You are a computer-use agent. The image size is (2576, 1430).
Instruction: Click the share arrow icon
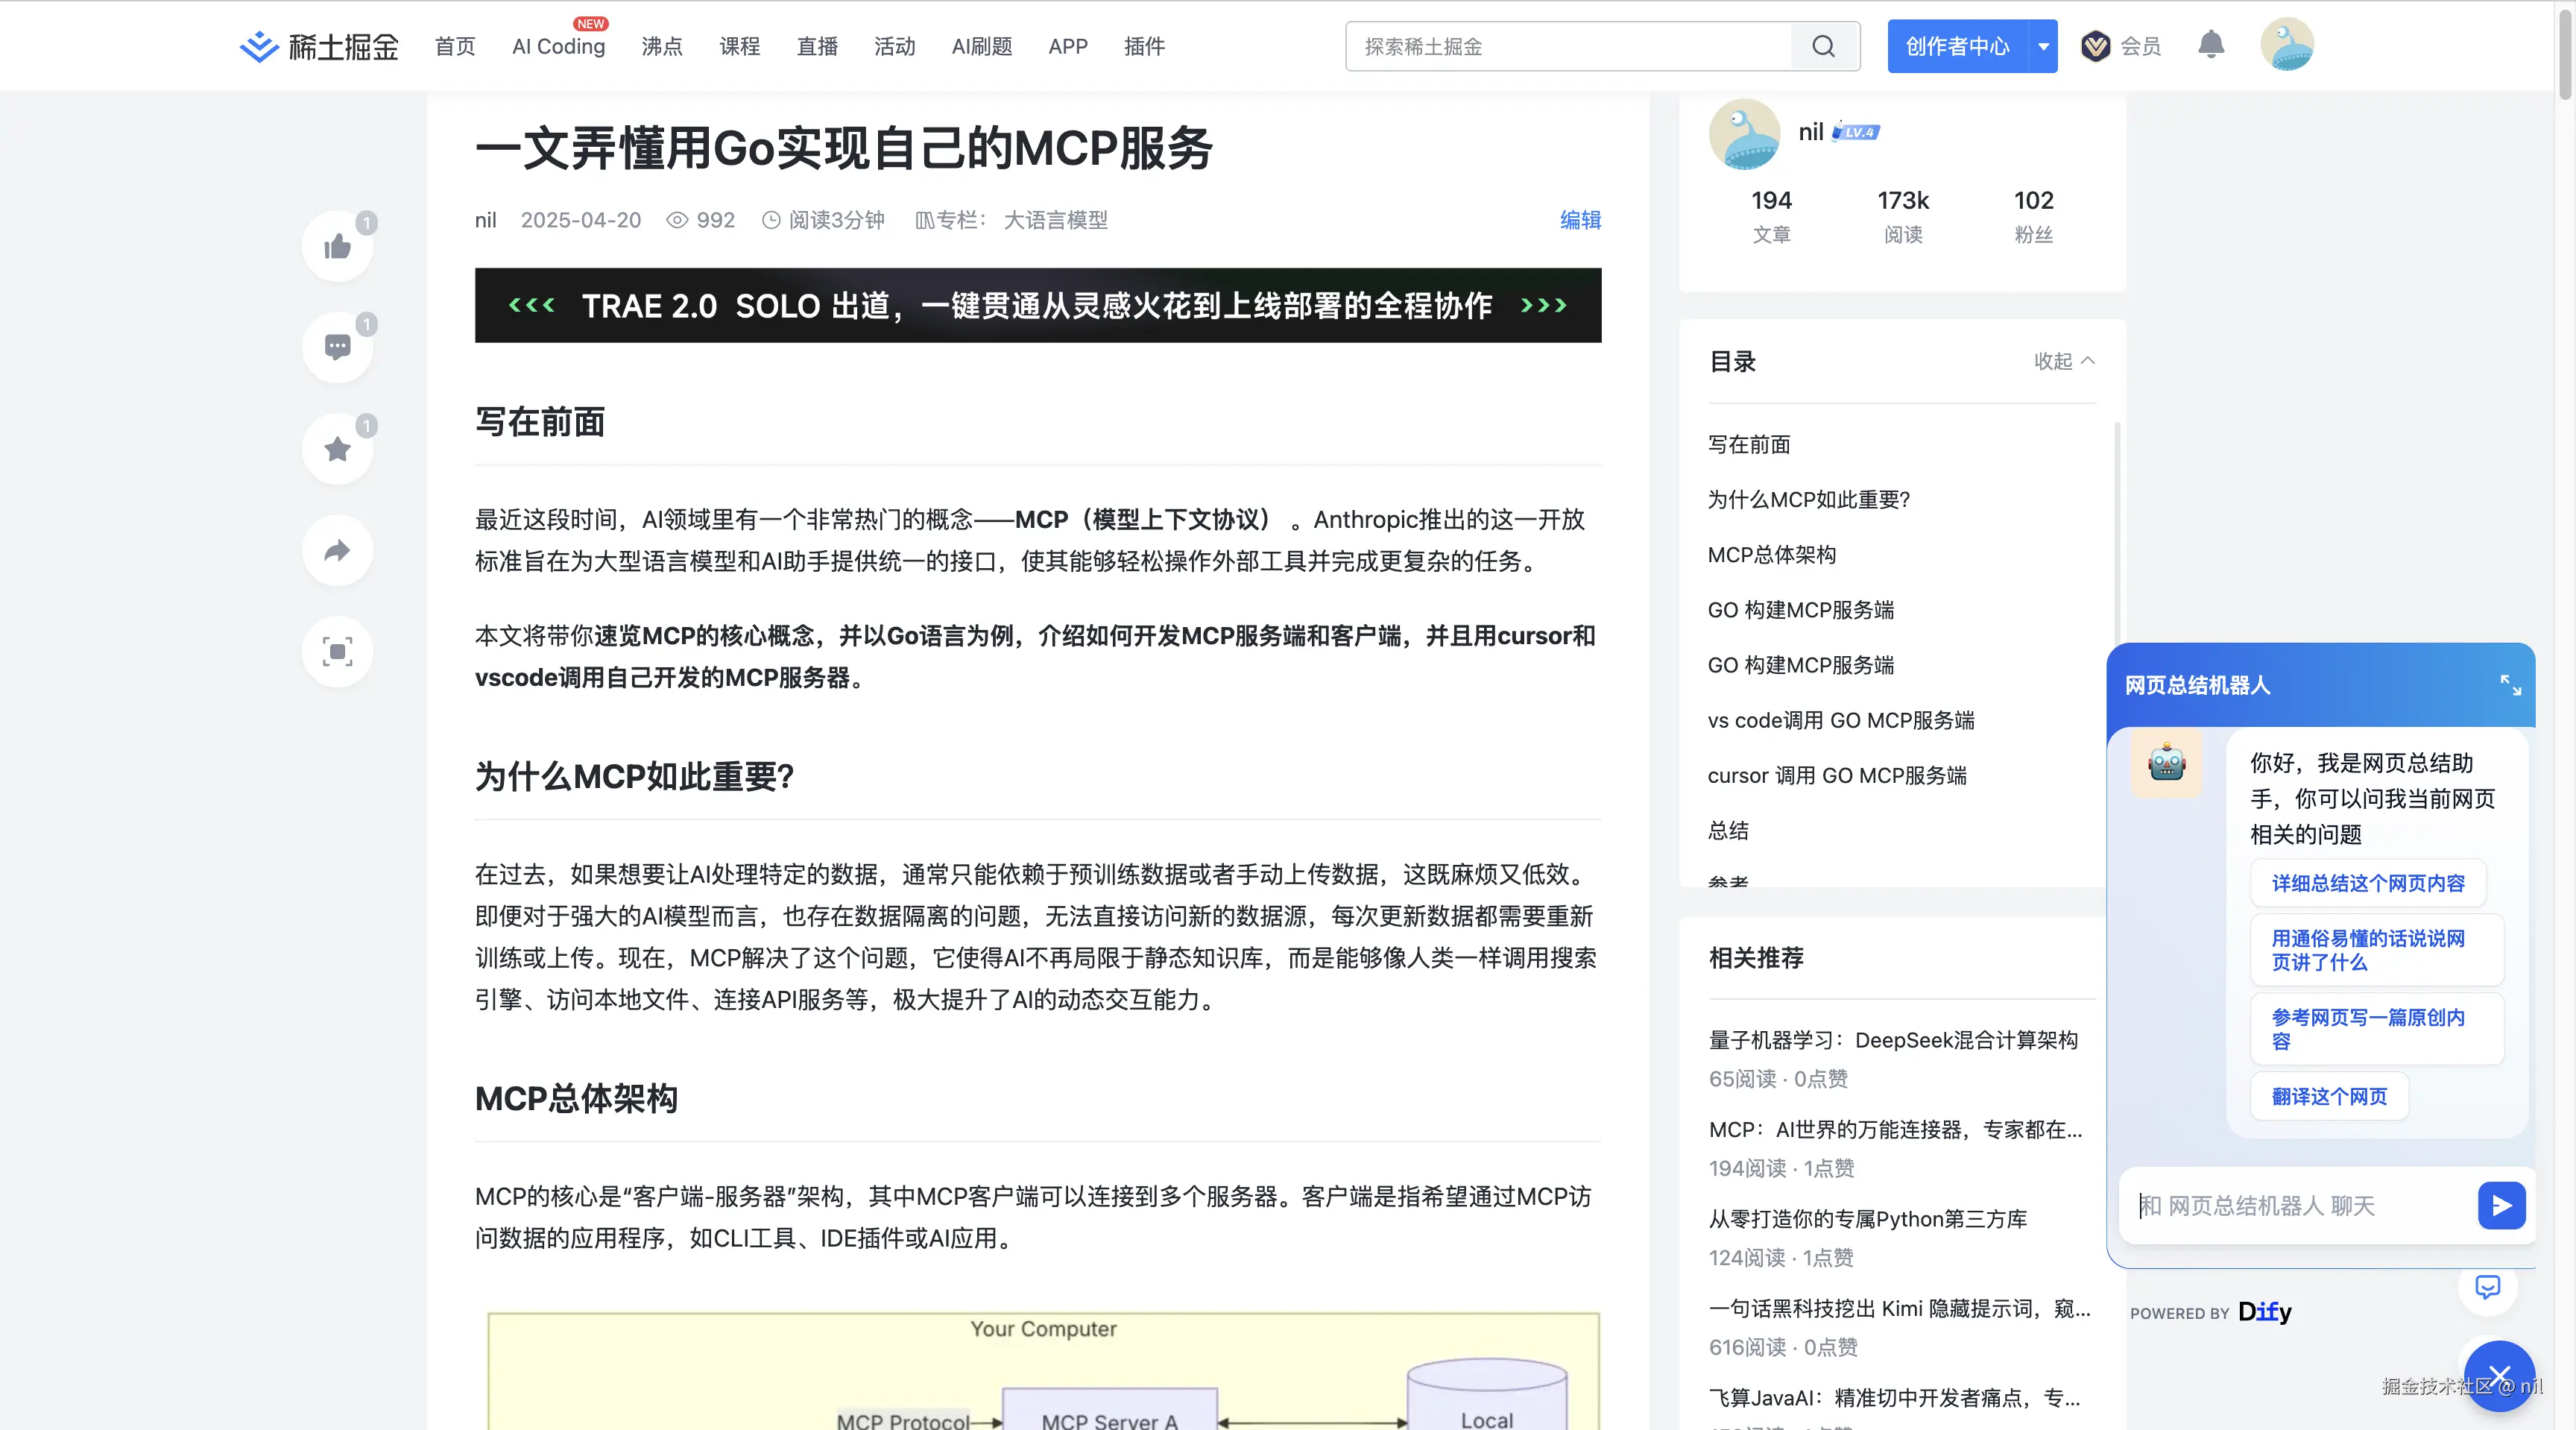coord(337,550)
